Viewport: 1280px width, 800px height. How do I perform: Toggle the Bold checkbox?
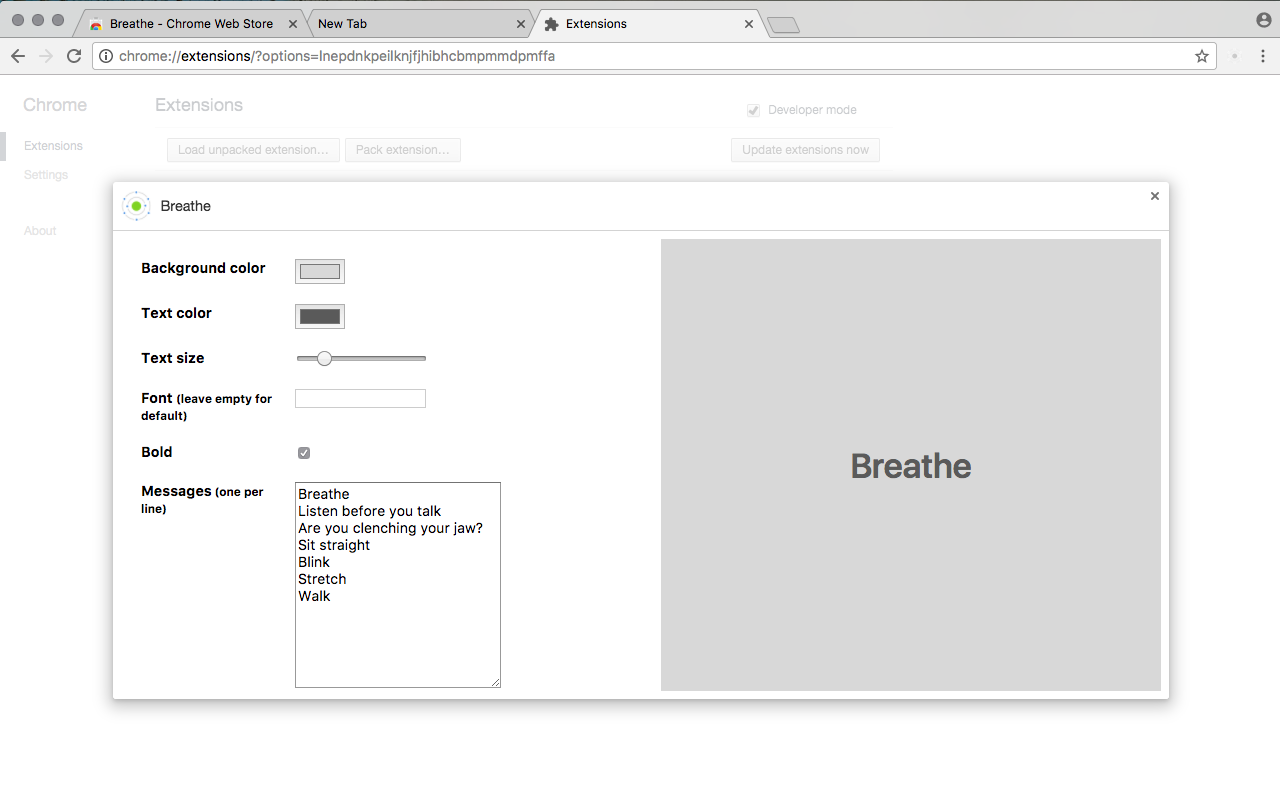tap(304, 453)
